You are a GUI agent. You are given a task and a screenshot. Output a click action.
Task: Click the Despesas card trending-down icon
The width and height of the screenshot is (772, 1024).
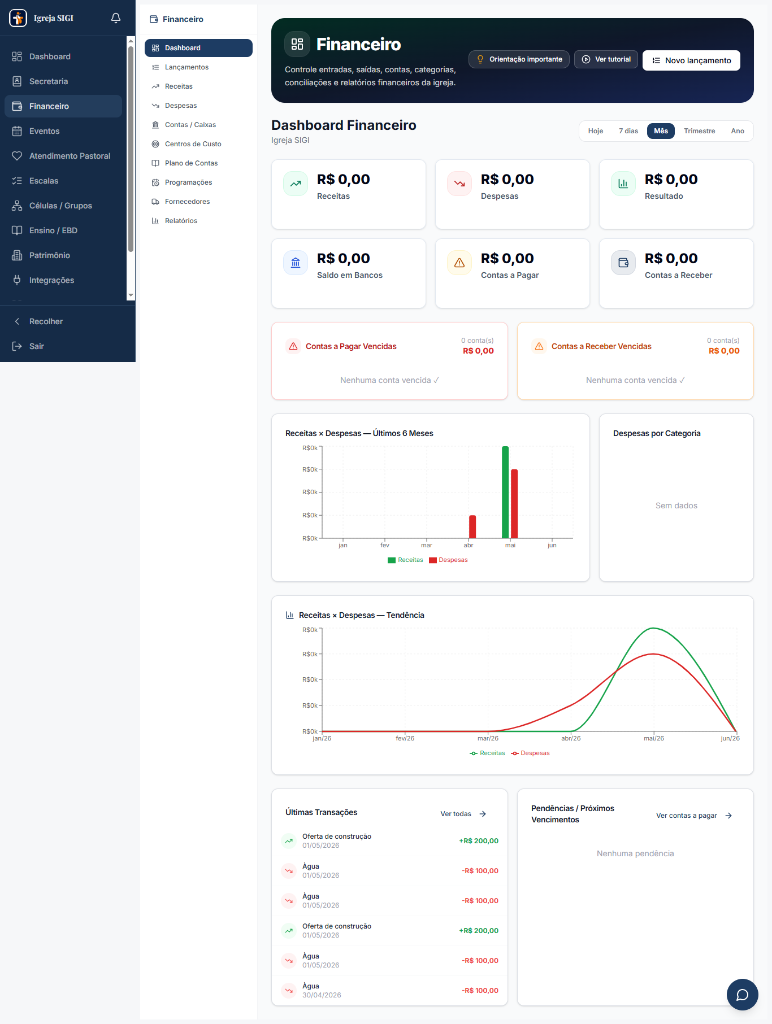459,184
